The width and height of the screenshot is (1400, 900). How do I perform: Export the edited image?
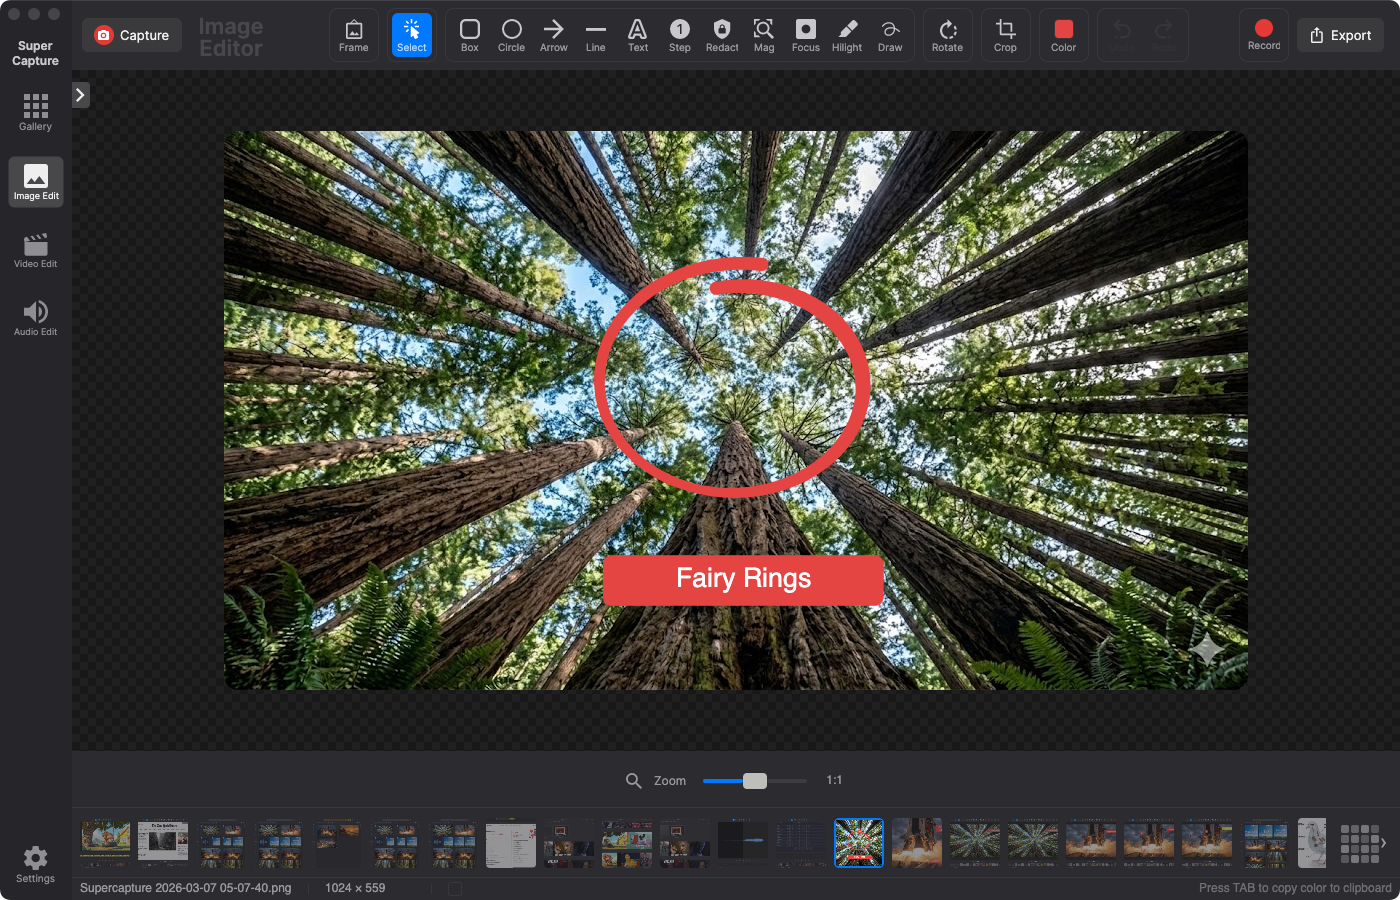point(1340,34)
